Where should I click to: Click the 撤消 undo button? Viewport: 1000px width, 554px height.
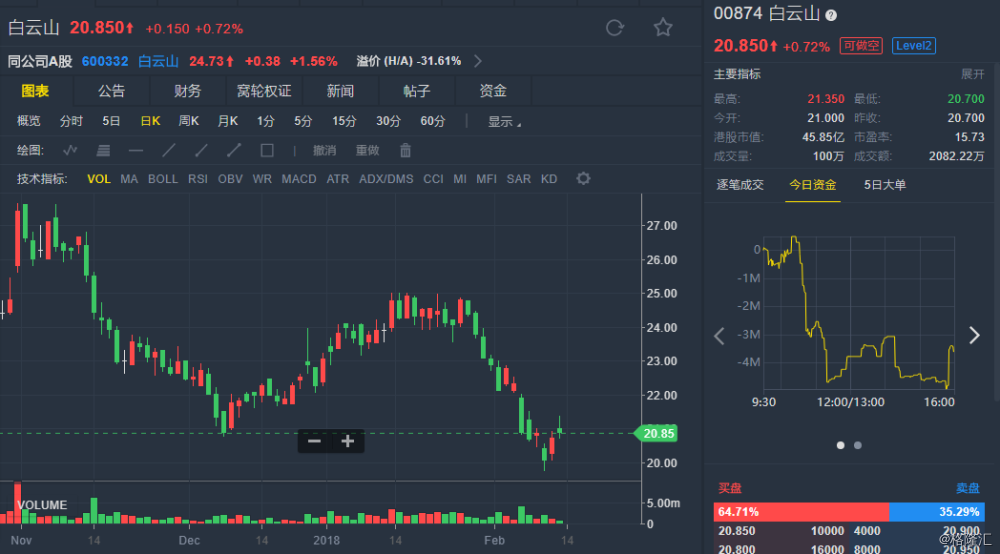click(x=325, y=150)
